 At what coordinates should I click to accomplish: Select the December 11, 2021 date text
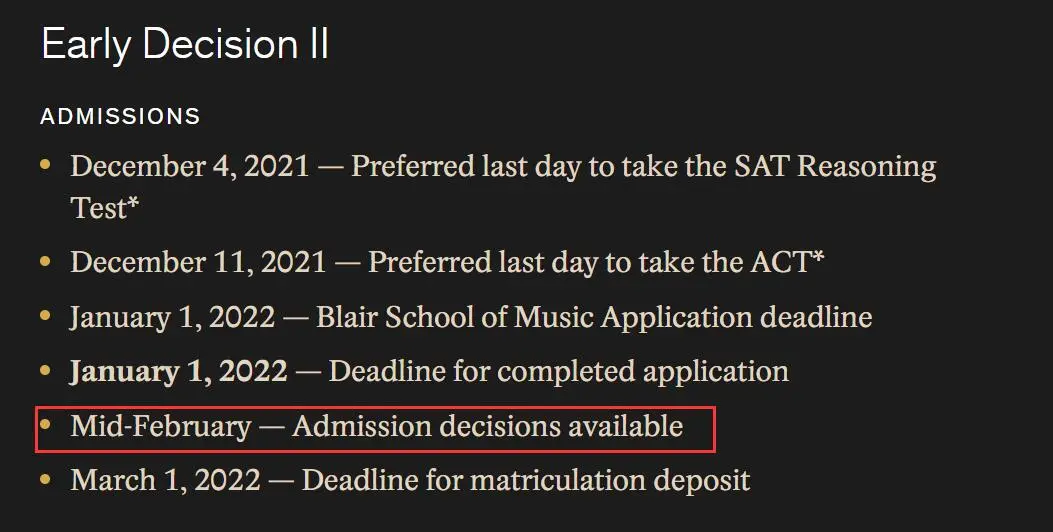pyautogui.click(x=198, y=262)
